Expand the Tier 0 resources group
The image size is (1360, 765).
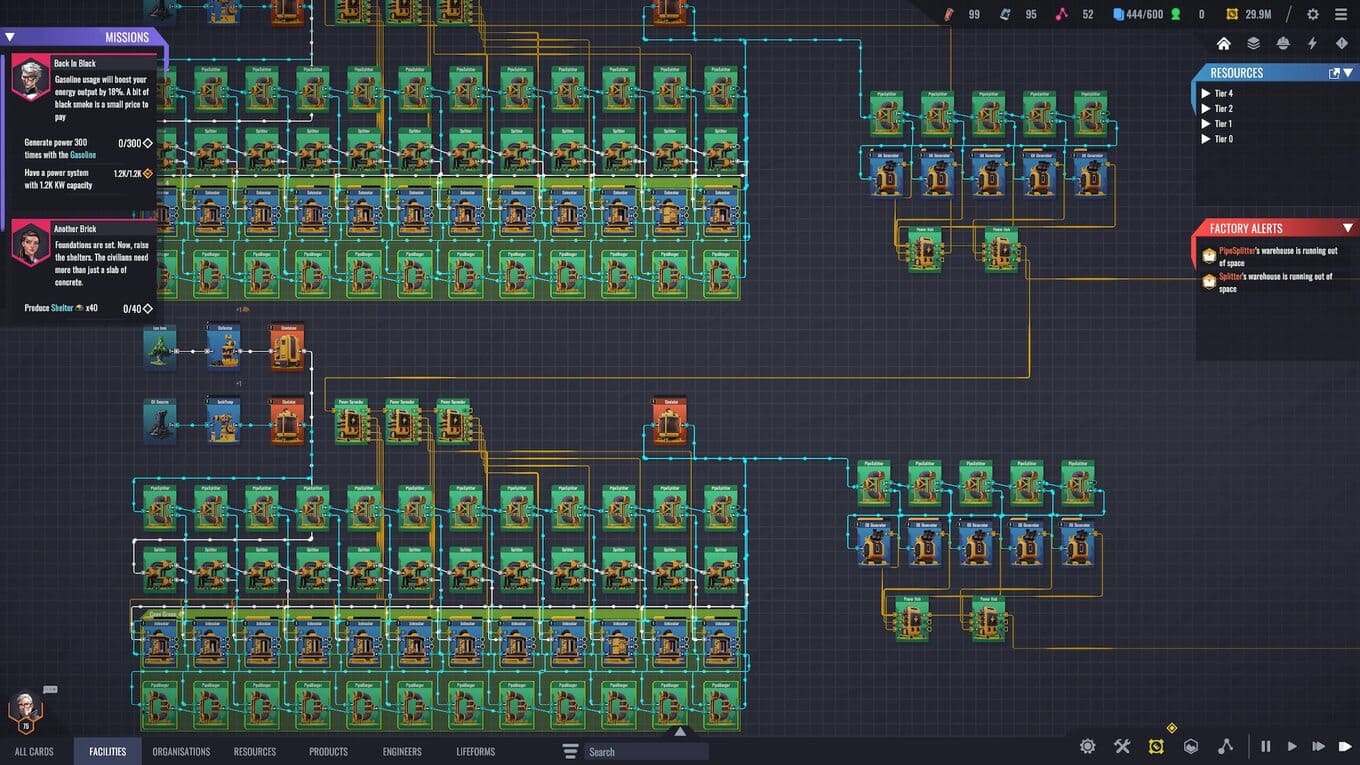tap(1206, 139)
